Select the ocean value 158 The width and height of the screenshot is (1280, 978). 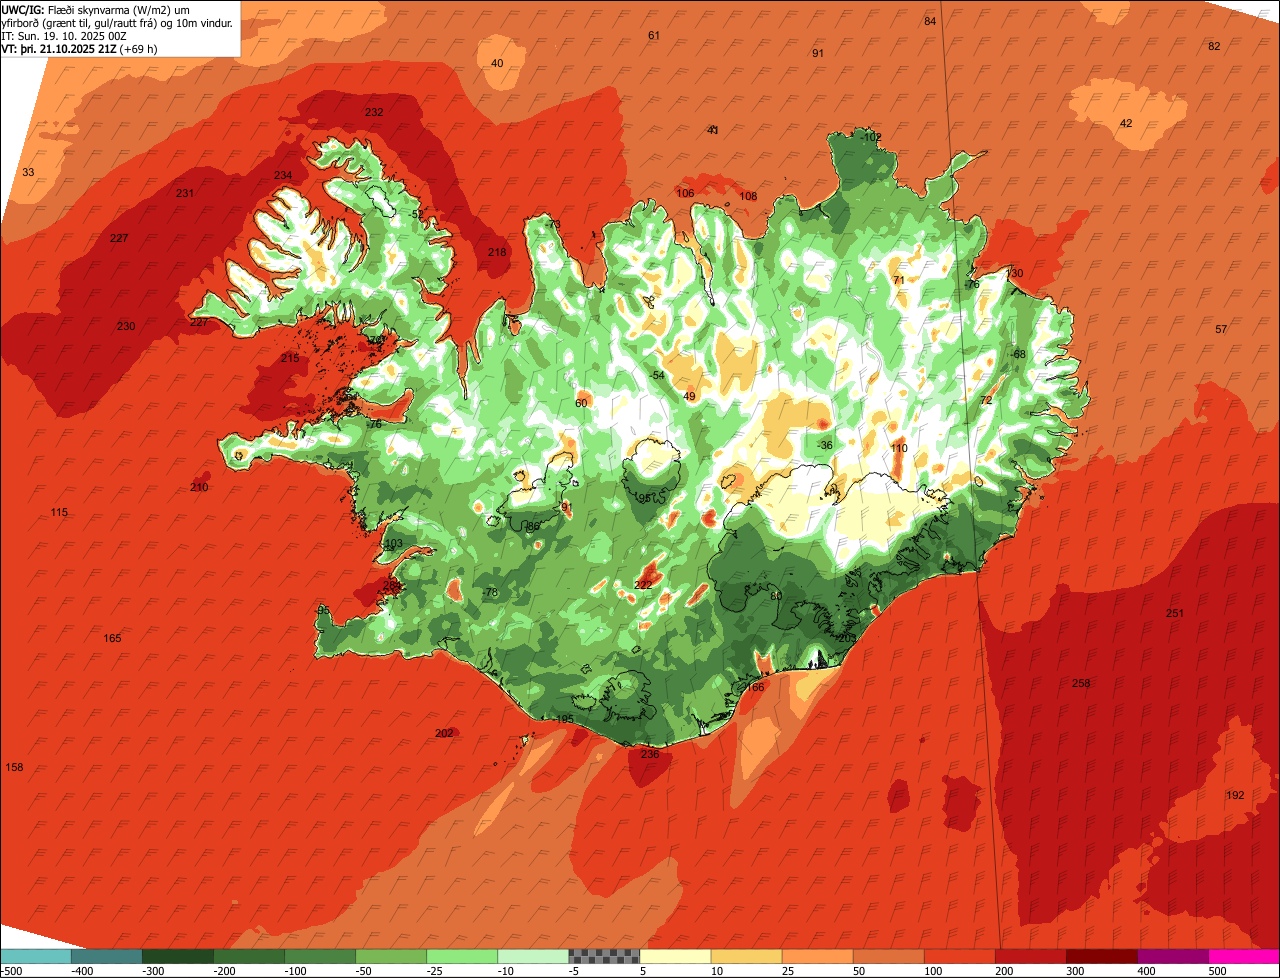click(x=14, y=768)
